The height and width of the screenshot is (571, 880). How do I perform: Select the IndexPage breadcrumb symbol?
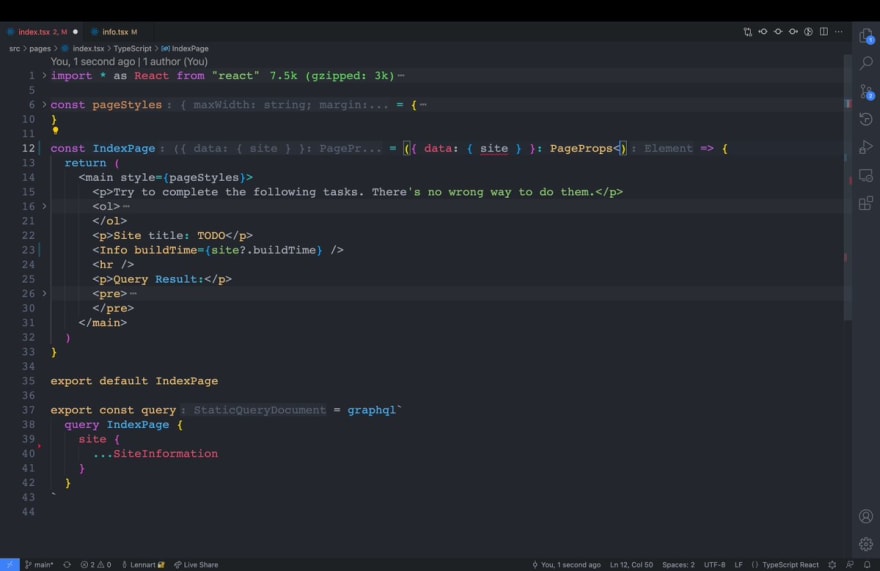click(185, 48)
